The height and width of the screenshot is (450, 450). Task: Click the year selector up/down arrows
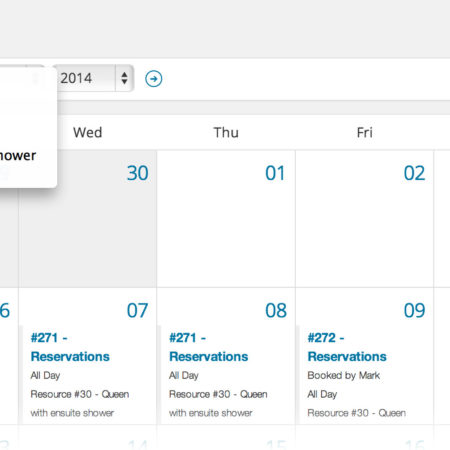pyautogui.click(x=124, y=78)
